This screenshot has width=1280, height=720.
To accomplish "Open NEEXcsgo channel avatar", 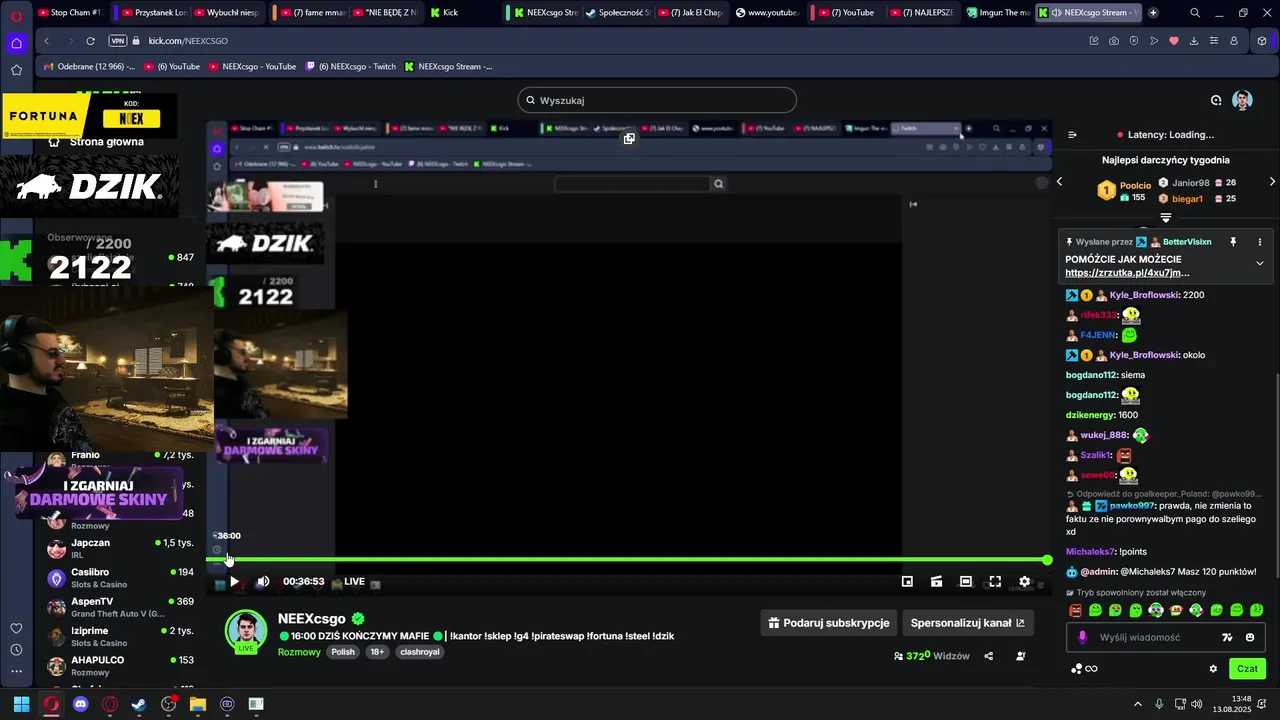I will click(246, 631).
